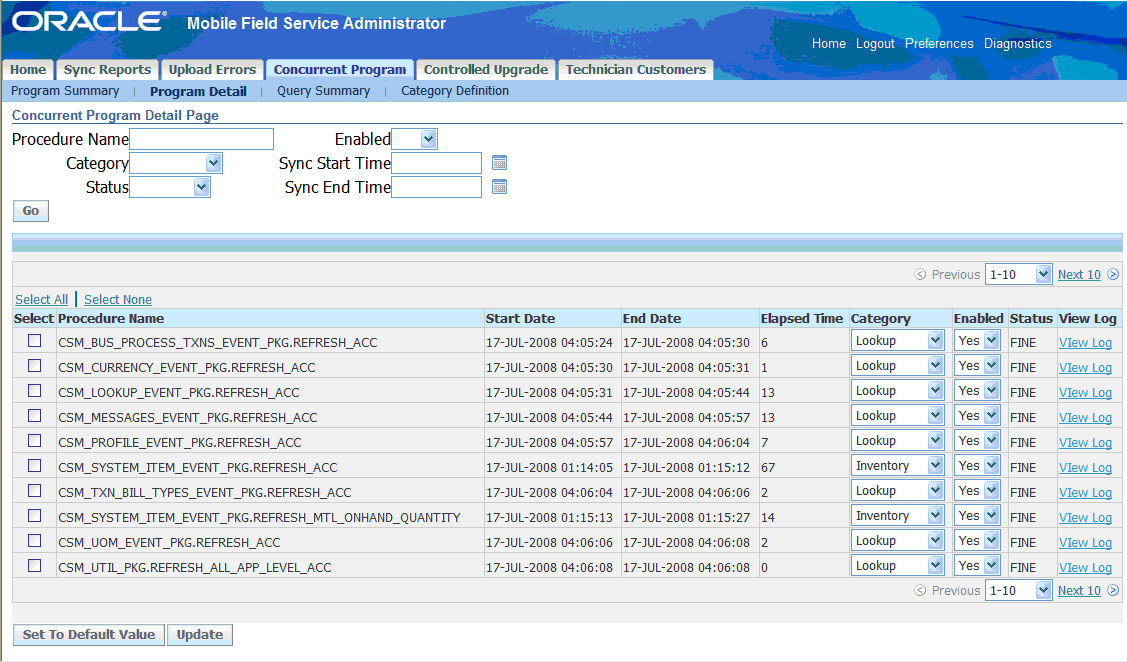Click the bottom Next 10 arrow icon
The height and width of the screenshot is (662, 1127).
point(1113,590)
